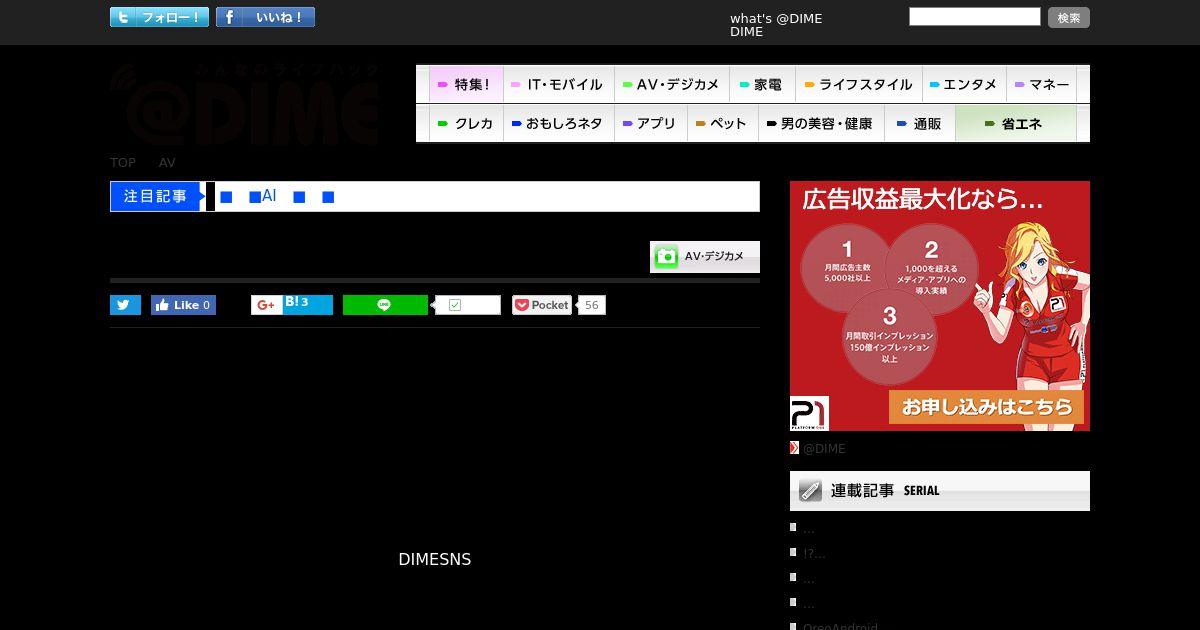Viewport: 1200px width, 630px height.
Task: Focus the search input field
Action: point(975,16)
